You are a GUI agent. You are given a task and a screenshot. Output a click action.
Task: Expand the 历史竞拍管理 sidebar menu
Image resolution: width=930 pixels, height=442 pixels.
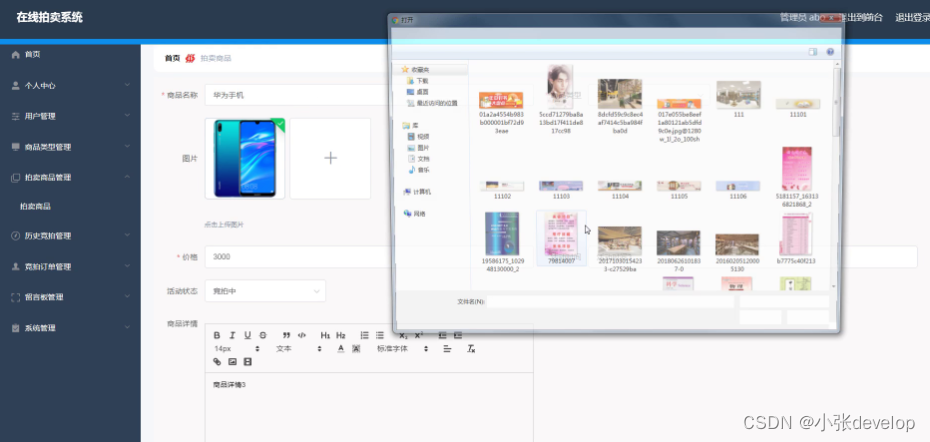pyautogui.click(x=70, y=236)
